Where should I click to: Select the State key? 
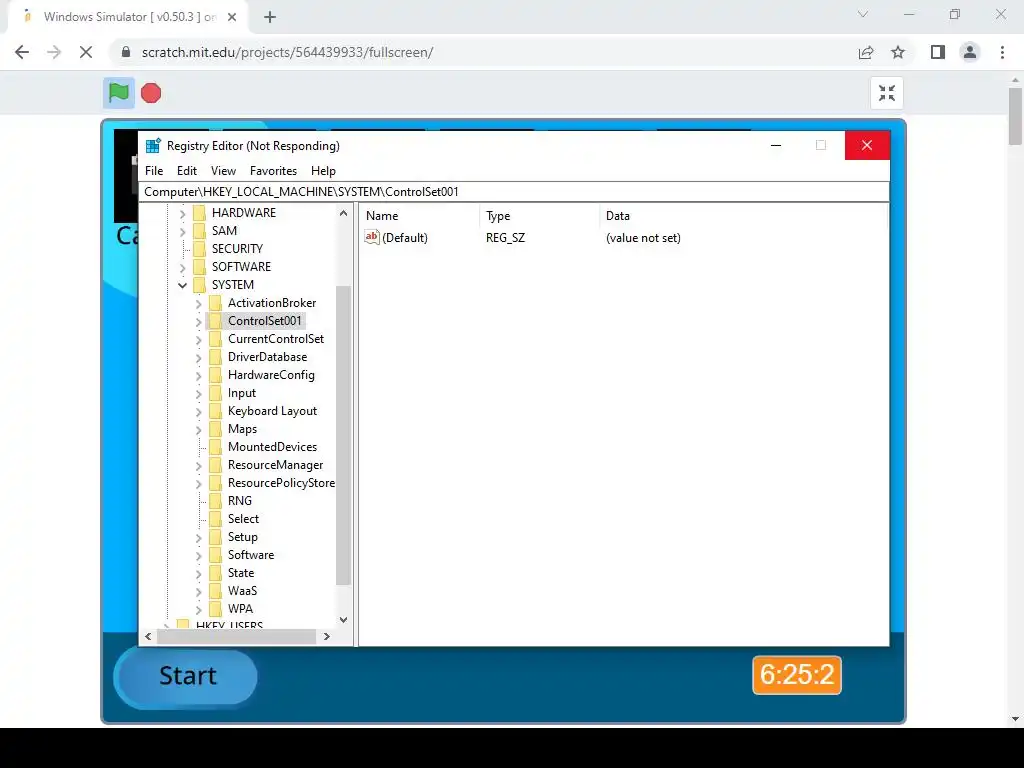pyautogui.click(x=240, y=573)
